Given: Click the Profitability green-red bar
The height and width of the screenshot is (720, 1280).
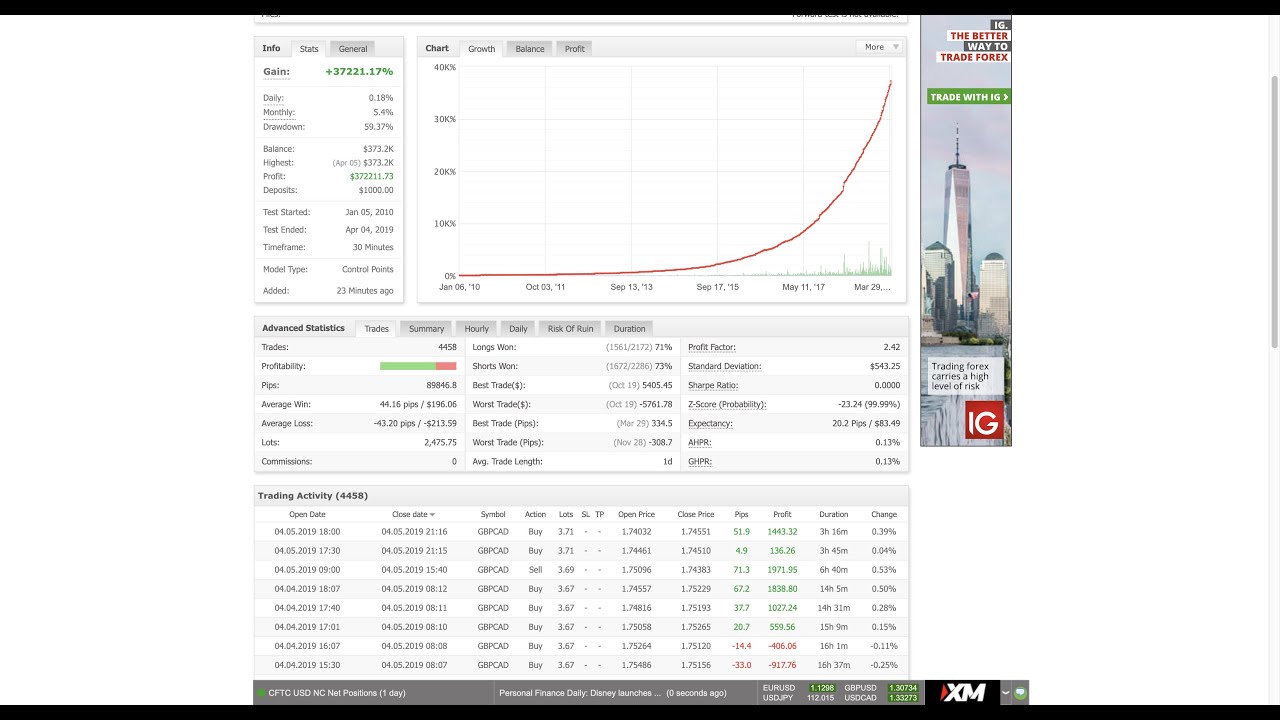Looking at the screenshot, I should point(418,366).
